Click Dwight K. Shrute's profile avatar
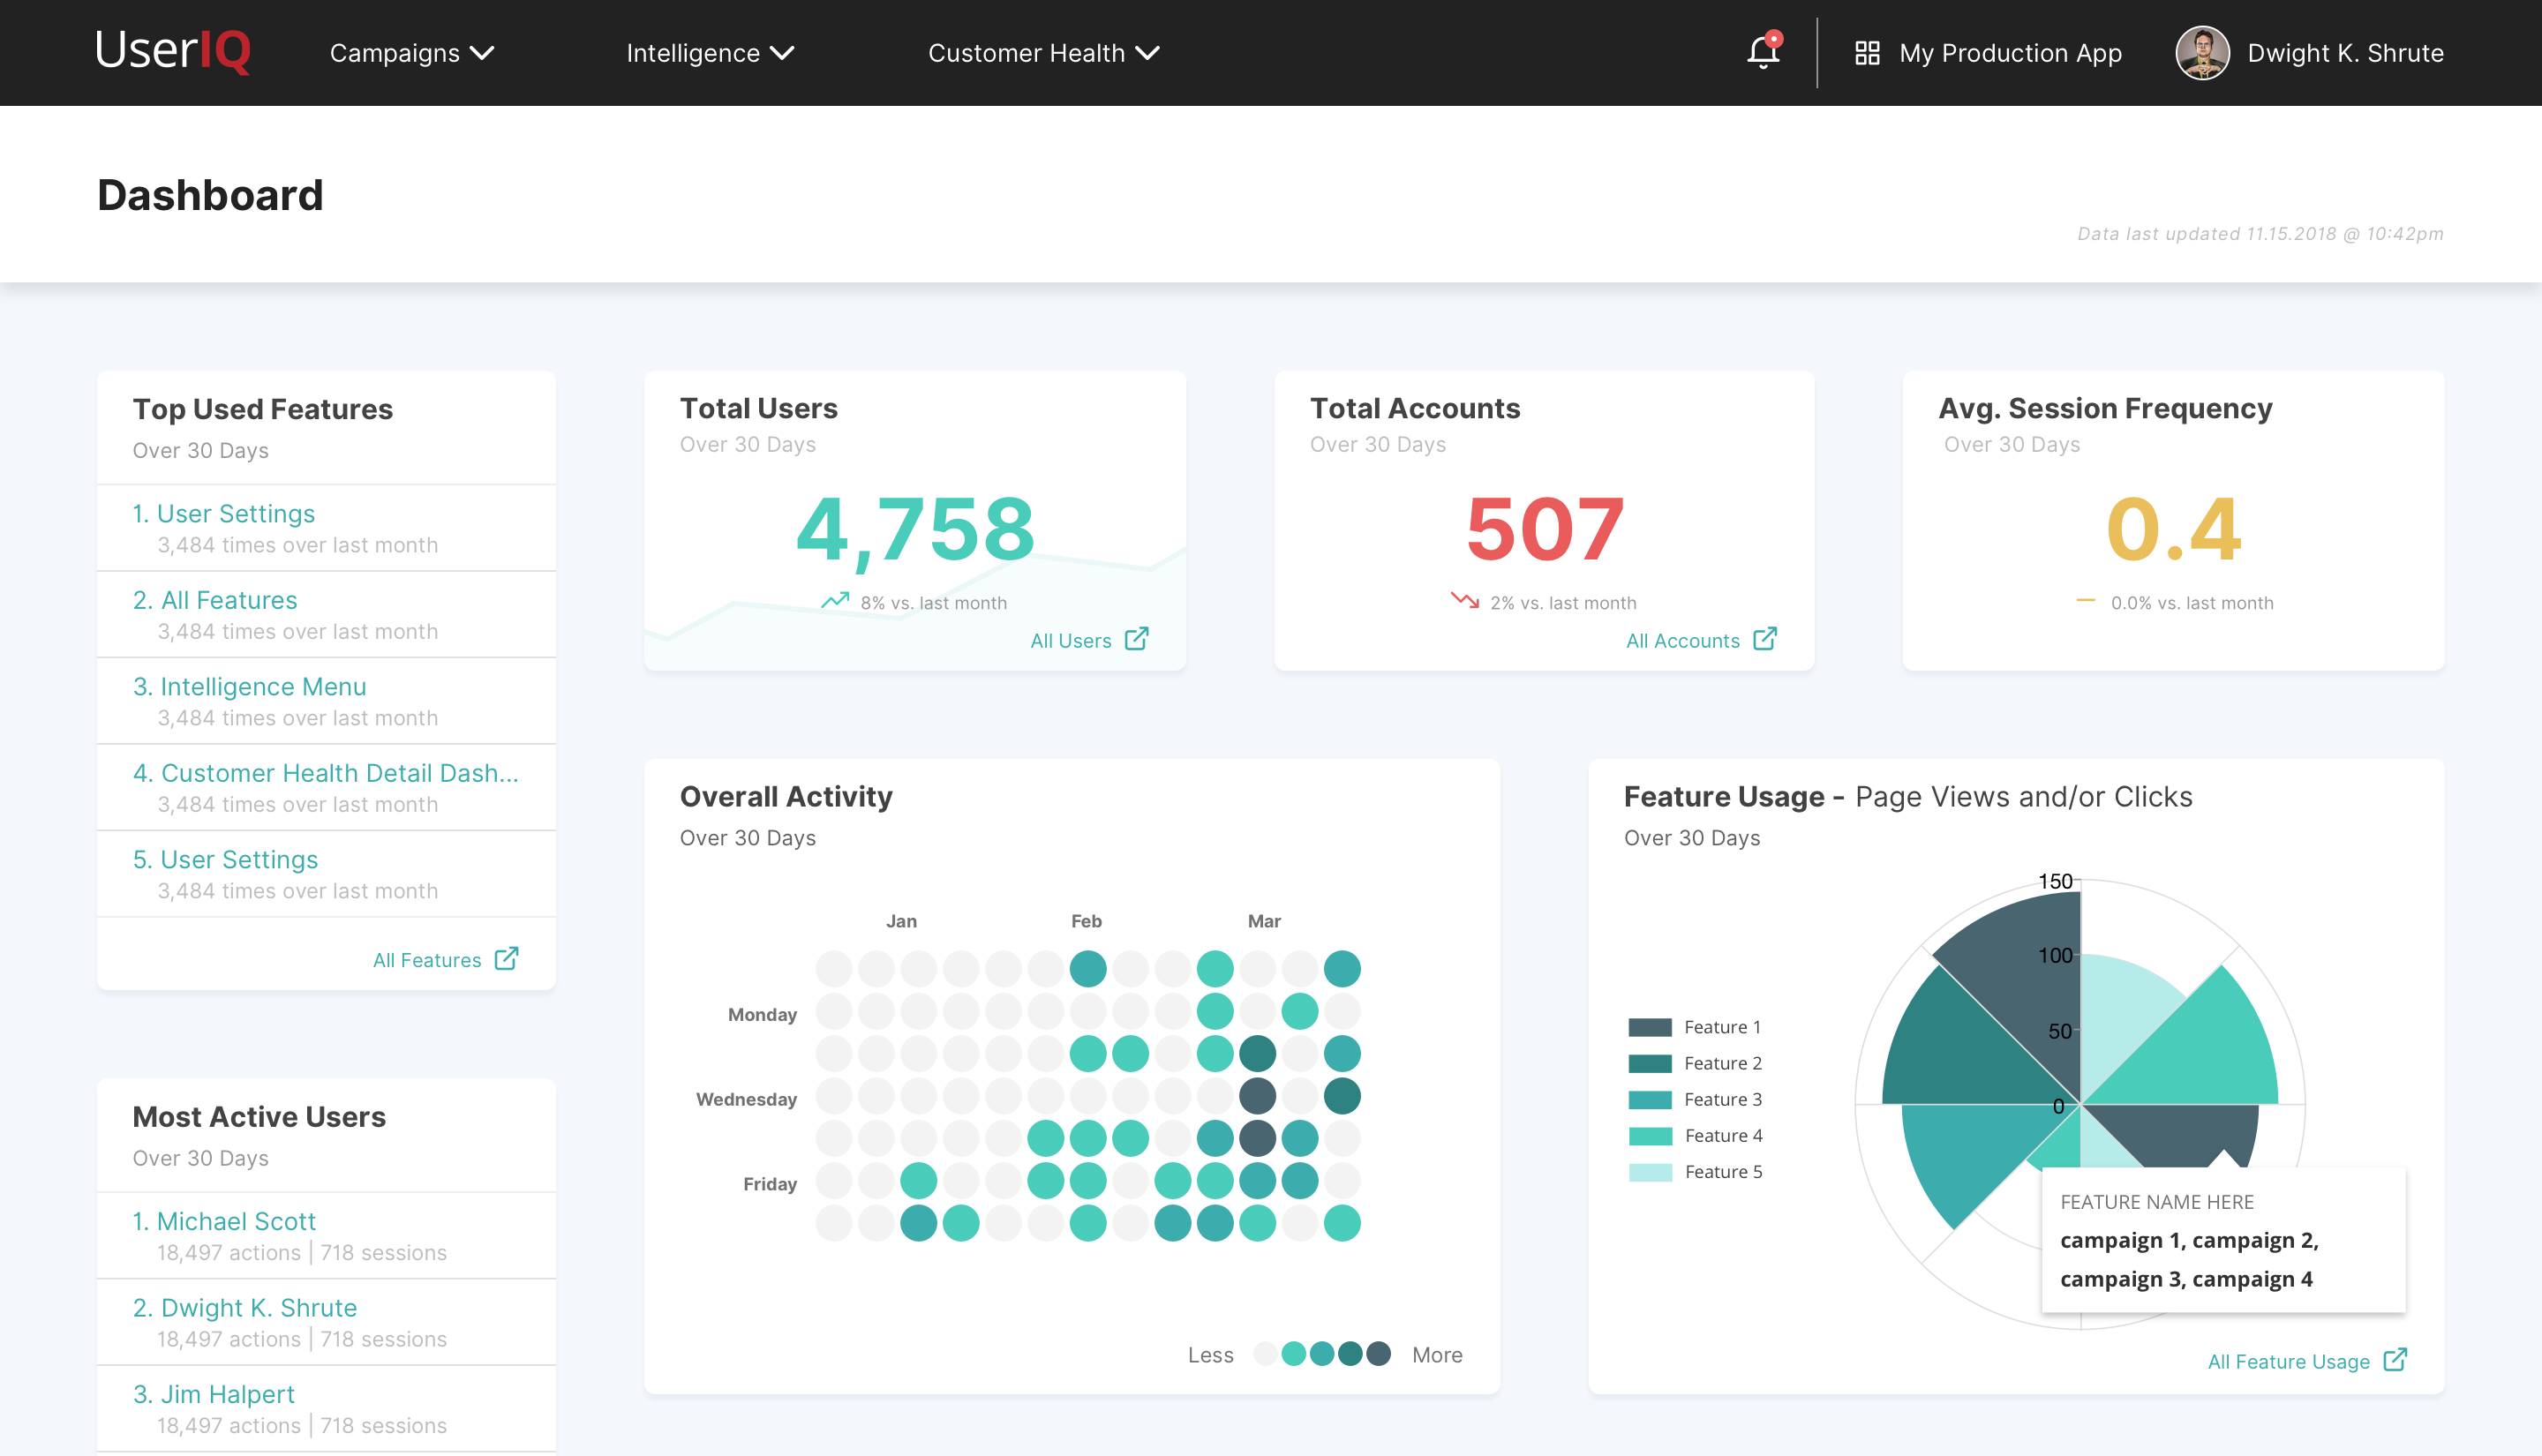The width and height of the screenshot is (2542, 1456). (2202, 53)
